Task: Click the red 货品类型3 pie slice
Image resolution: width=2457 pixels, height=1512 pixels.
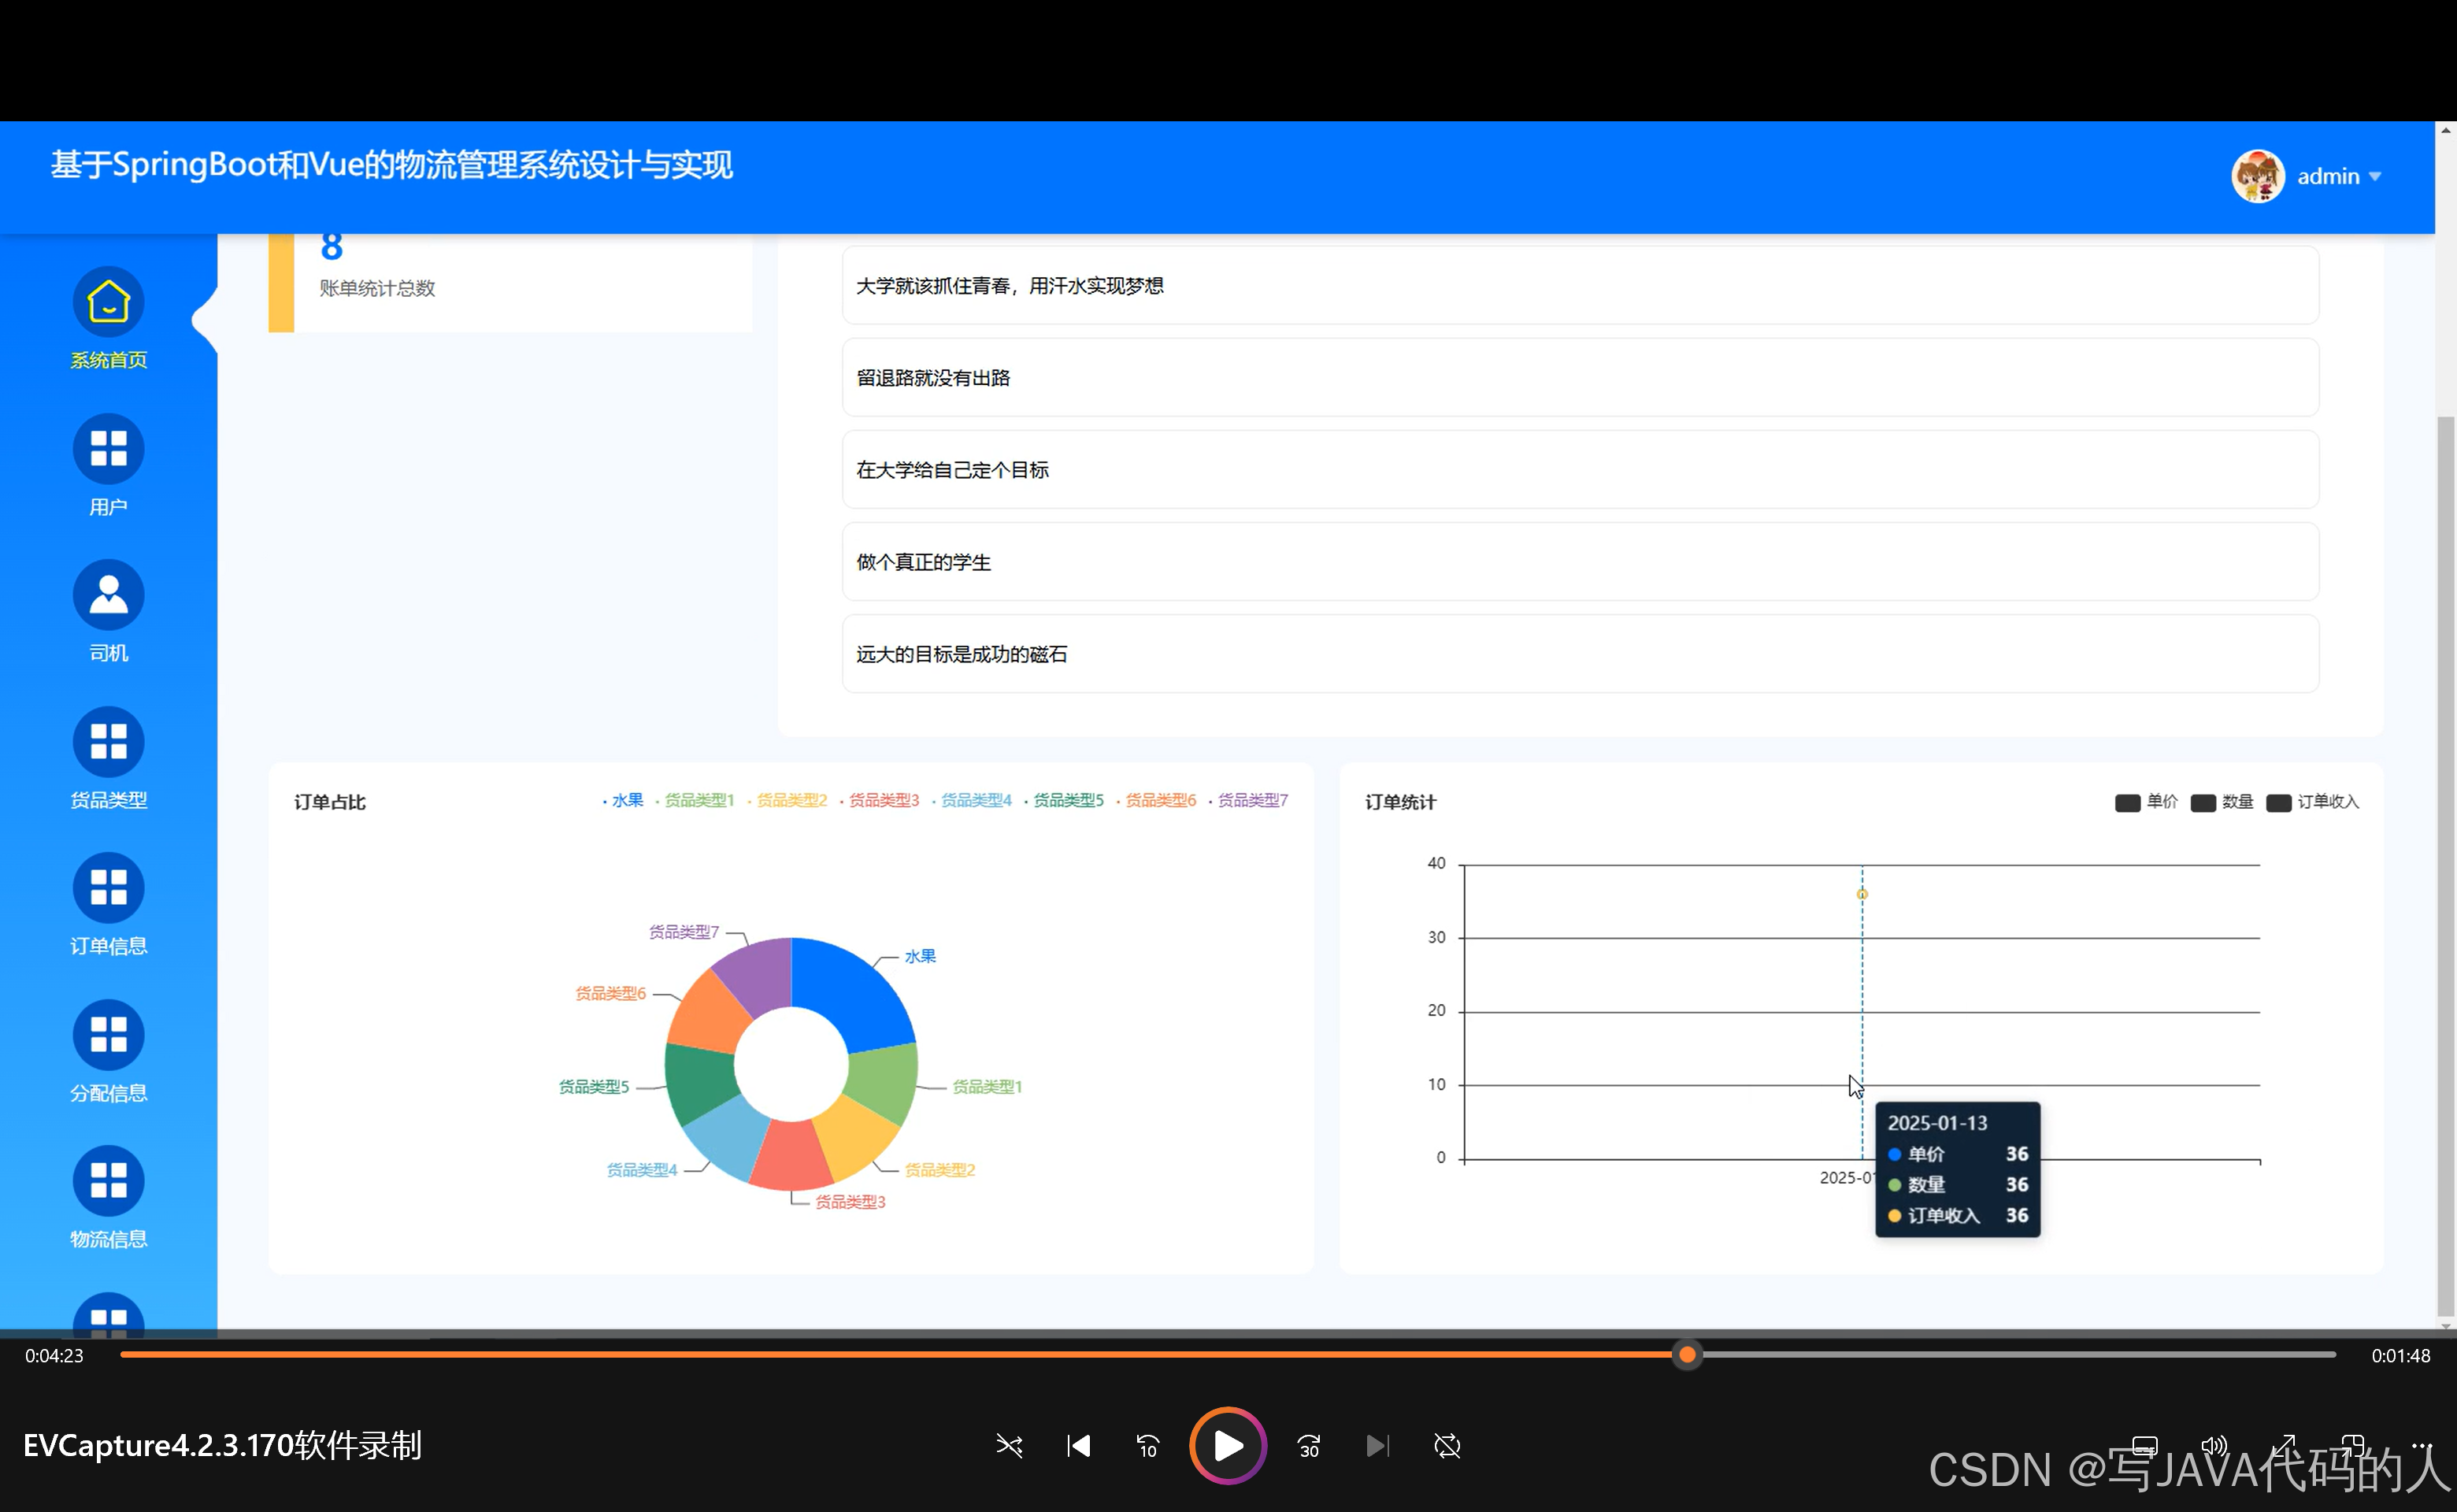Action: [x=790, y=1155]
